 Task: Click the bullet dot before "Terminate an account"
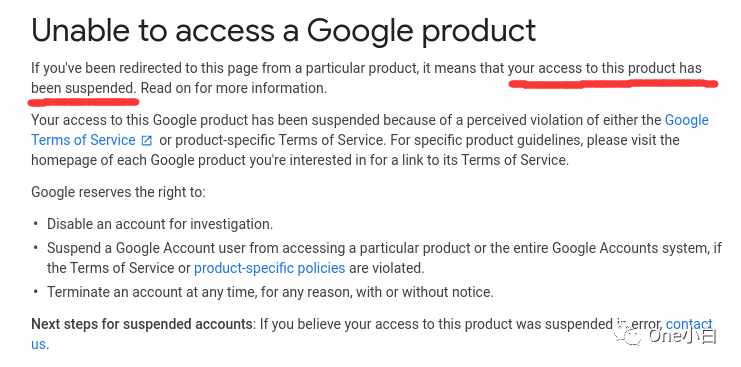[x=36, y=292]
